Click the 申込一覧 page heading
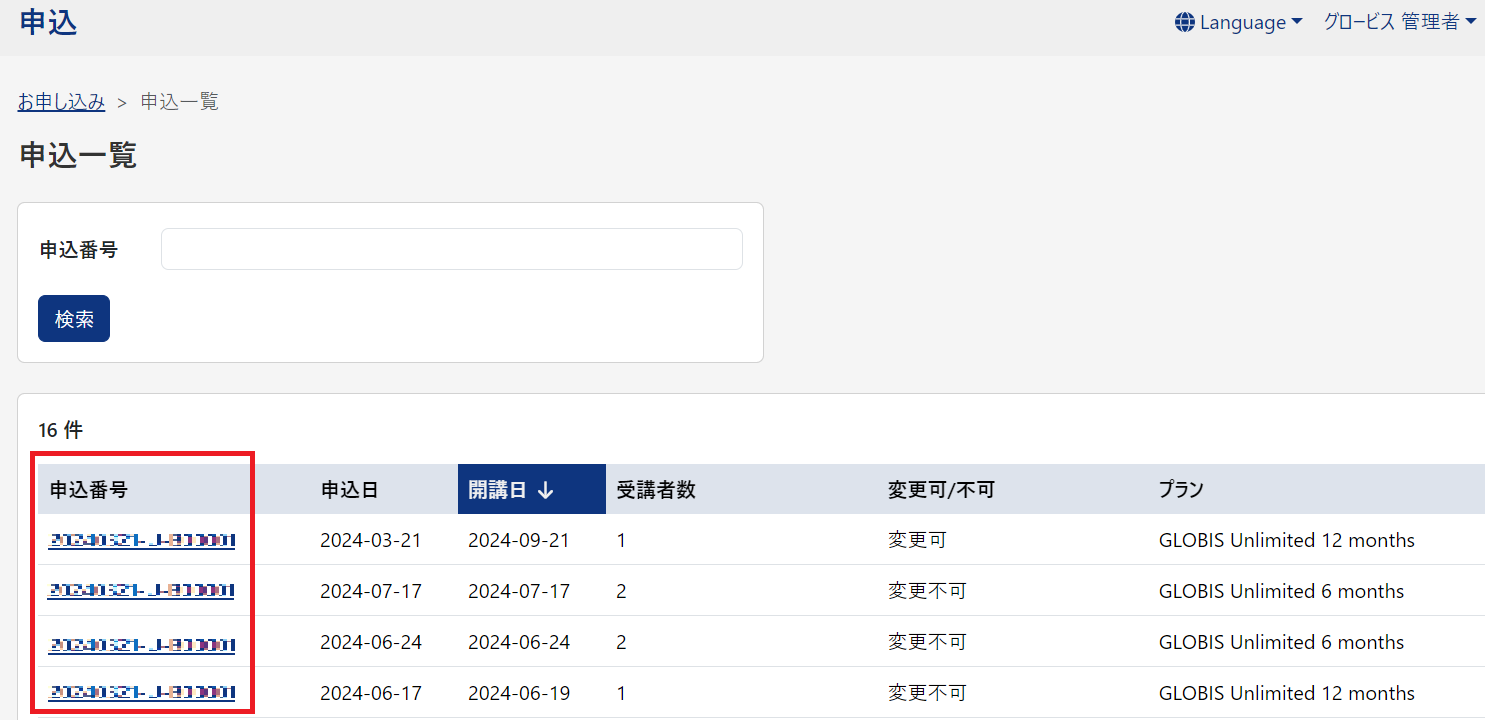The height and width of the screenshot is (720, 1485). [78, 155]
